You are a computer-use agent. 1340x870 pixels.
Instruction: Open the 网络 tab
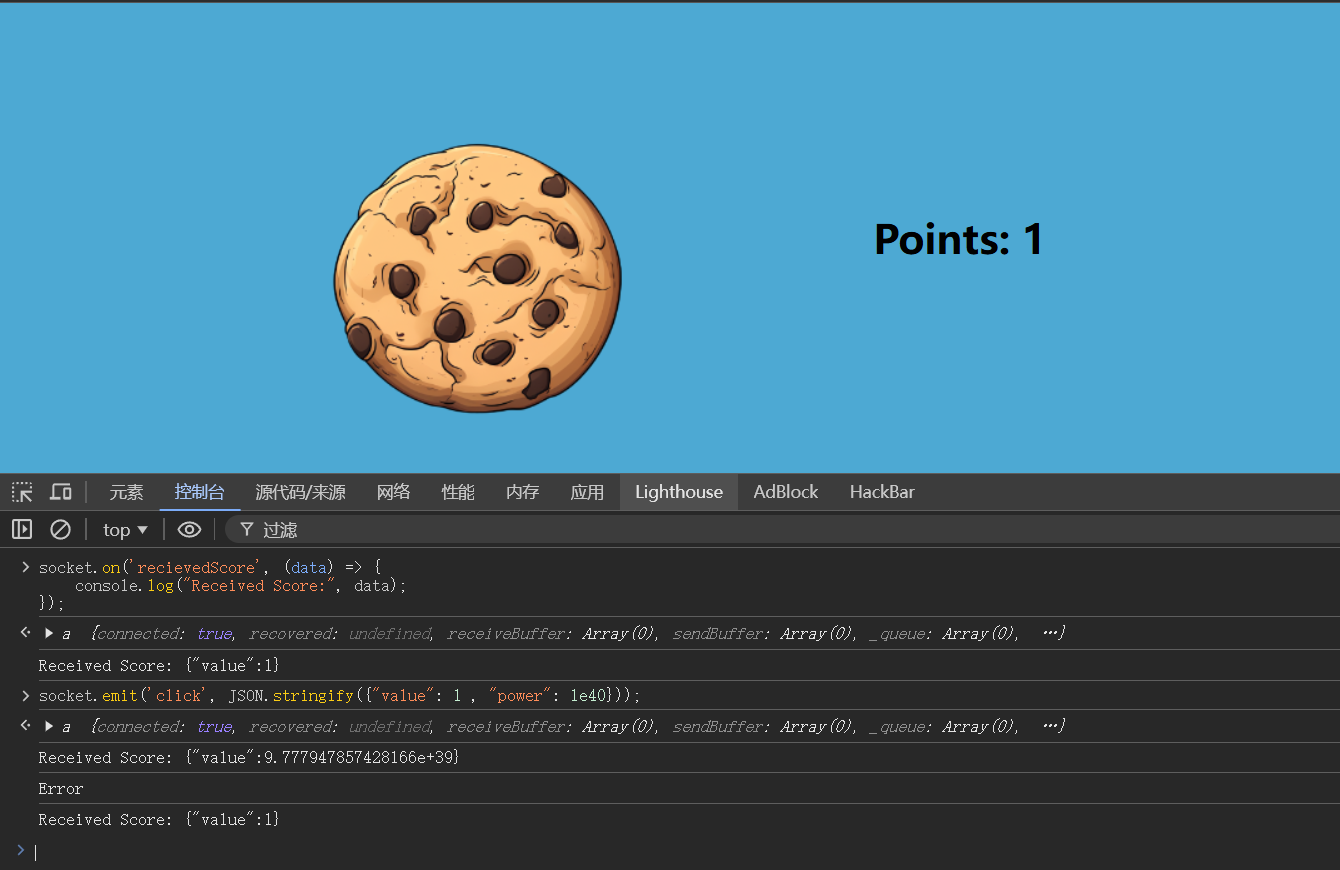pos(393,492)
